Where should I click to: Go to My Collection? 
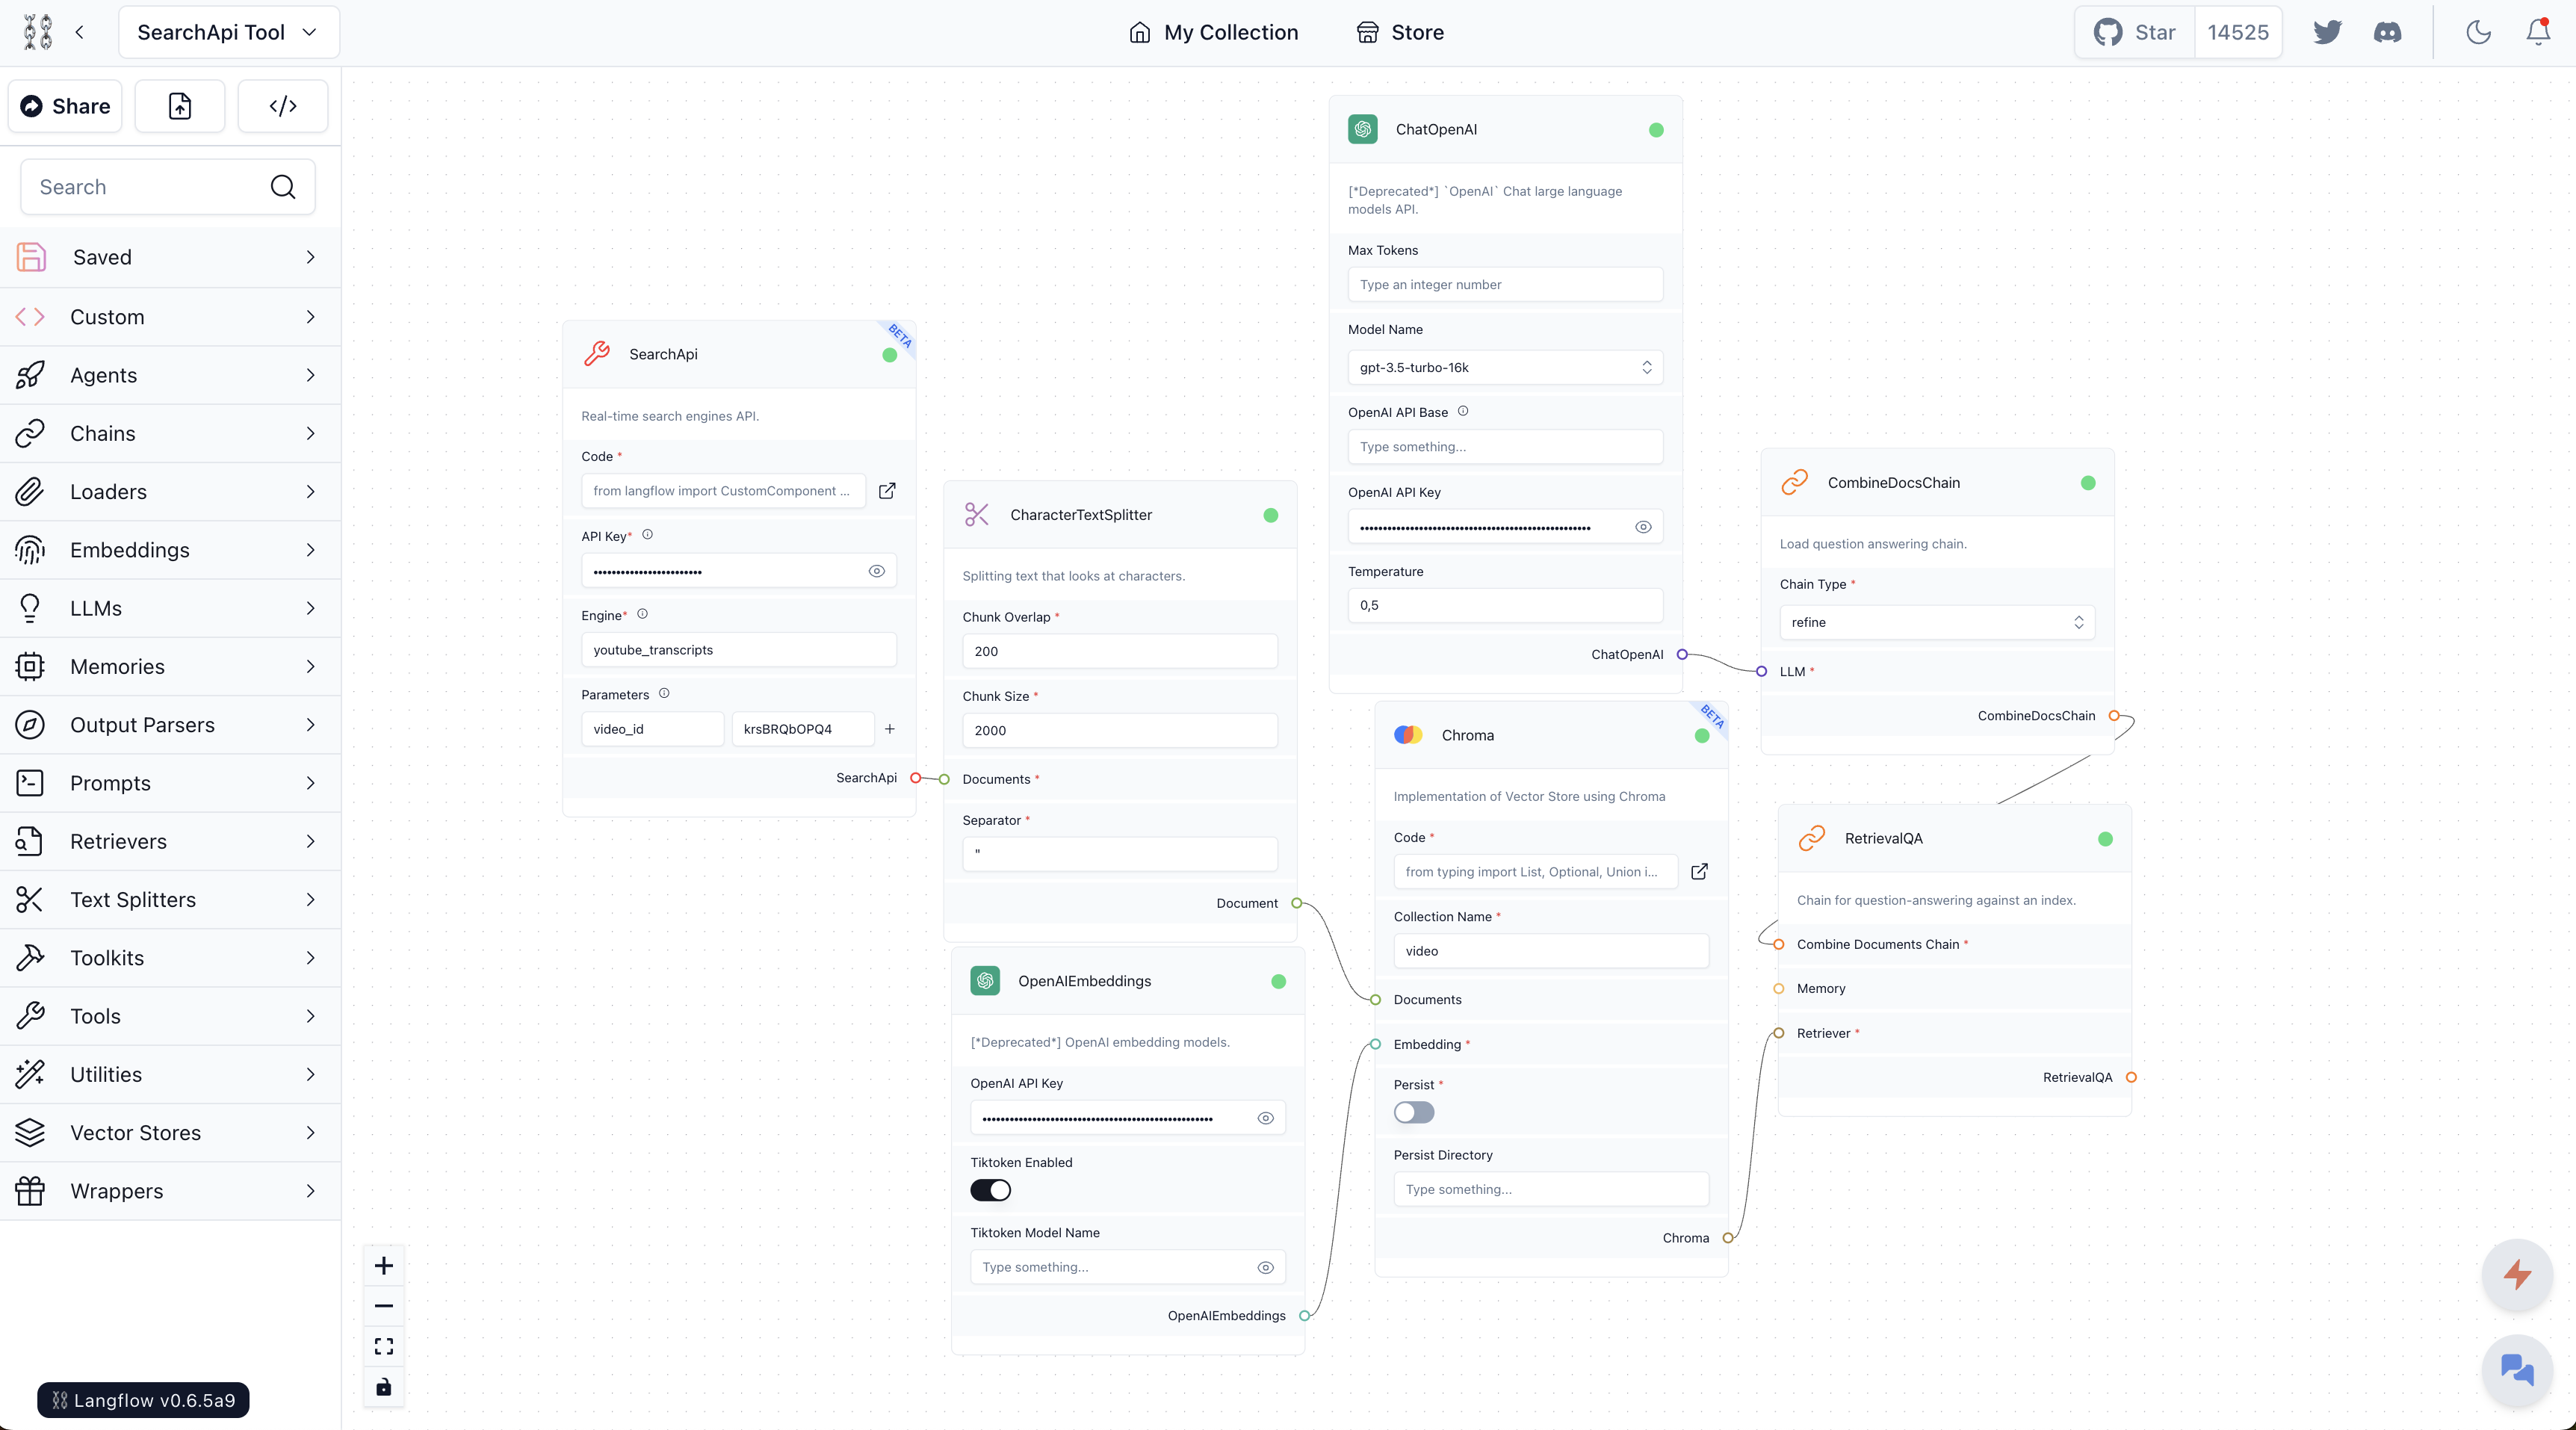click(1213, 32)
